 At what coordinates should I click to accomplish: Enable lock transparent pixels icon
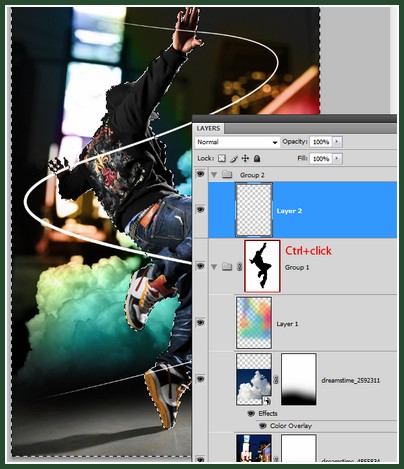pos(222,158)
